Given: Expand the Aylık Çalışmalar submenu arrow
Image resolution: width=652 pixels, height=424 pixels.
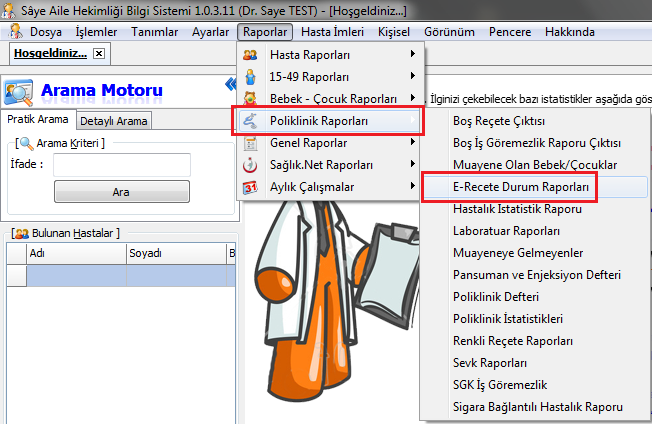Looking at the screenshot, I should pos(412,187).
